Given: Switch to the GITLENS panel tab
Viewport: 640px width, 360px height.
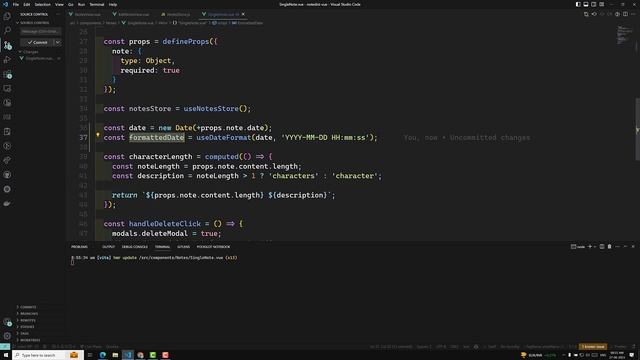Looking at the screenshot, I should pos(183,247).
